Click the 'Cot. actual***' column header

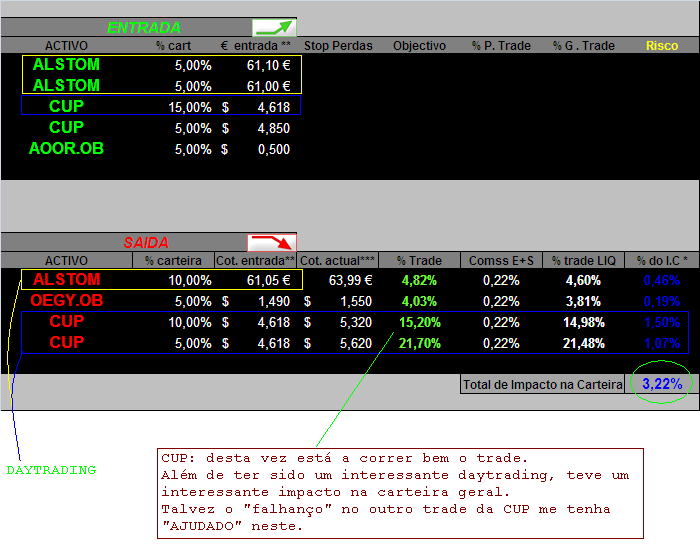tap(338, 260)
